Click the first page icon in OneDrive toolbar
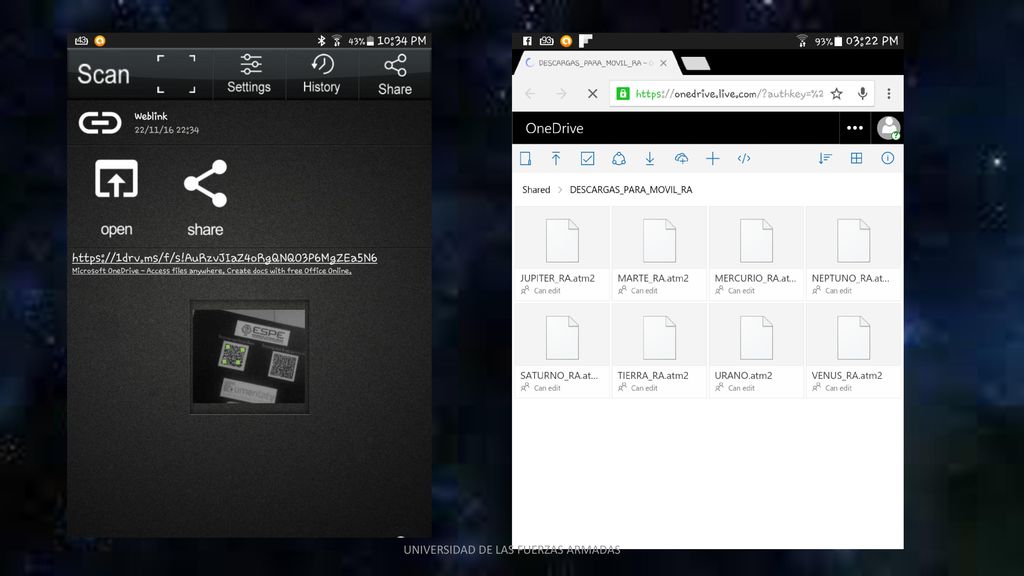Viewport: 1024px width, 576px height. coord(525,159)
